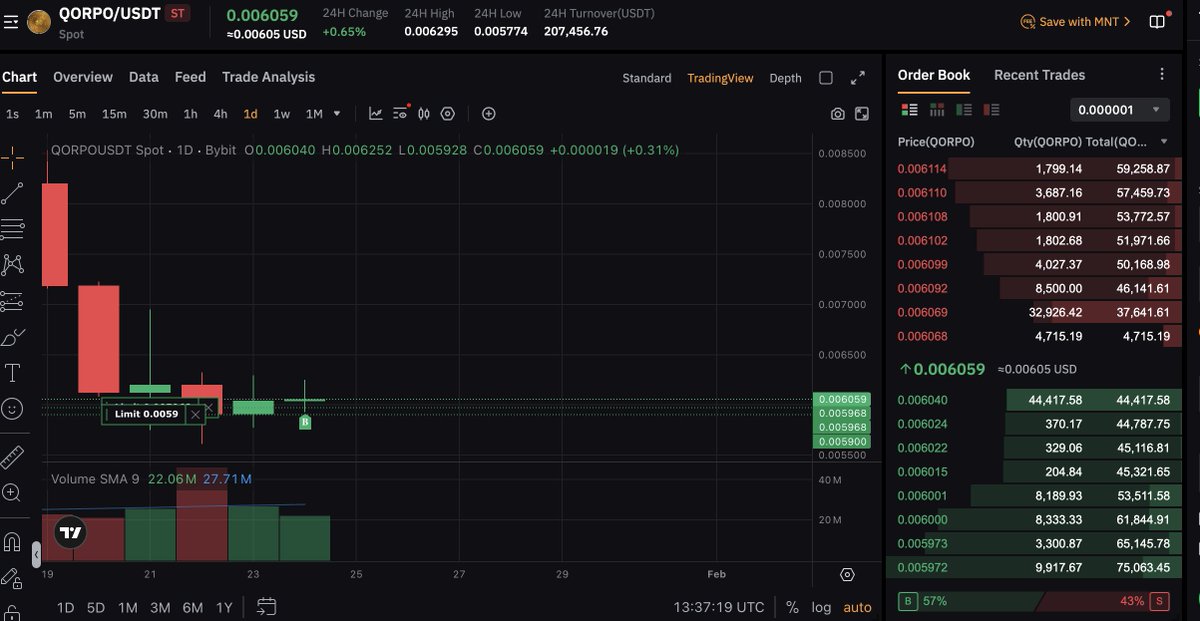
Task: Click the TradingView logo
Action: click(69, 533)
